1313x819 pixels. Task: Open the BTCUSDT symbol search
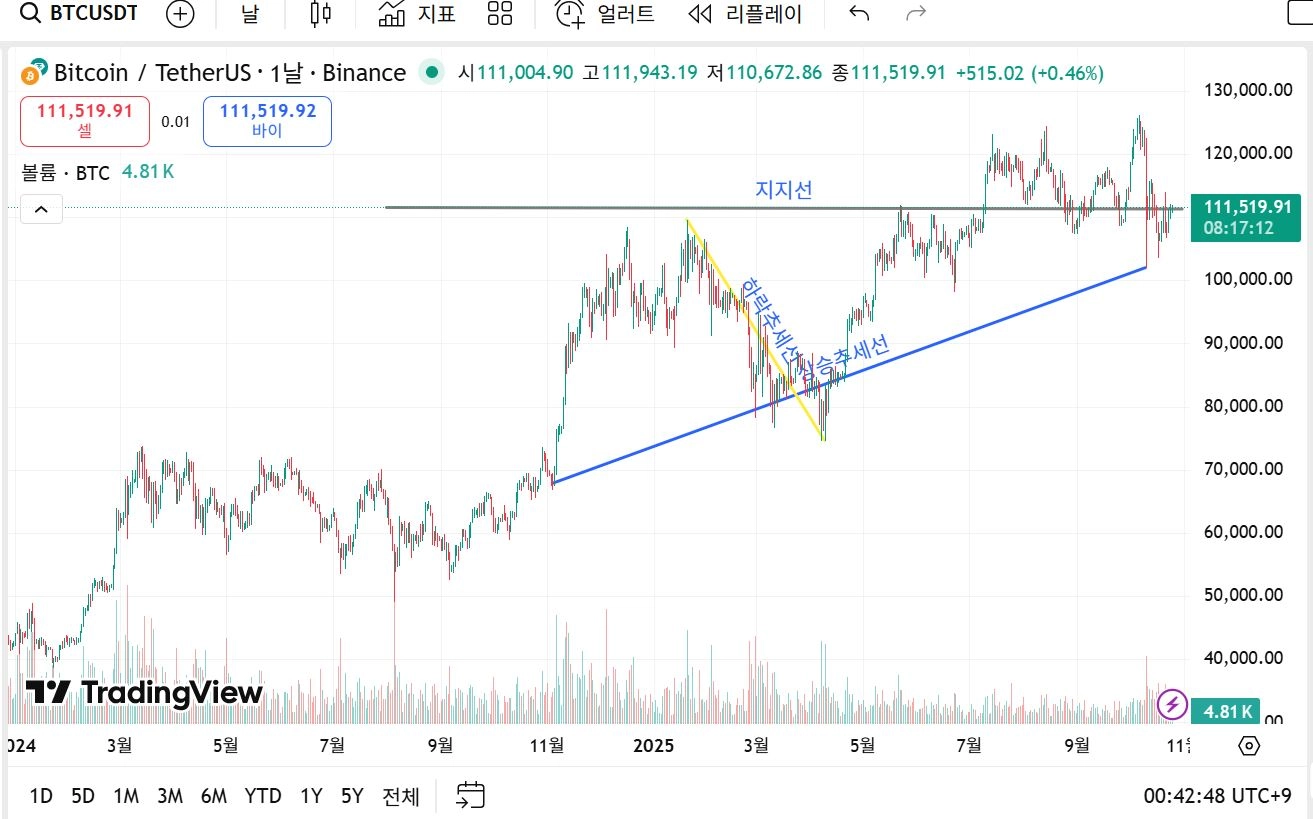coord(80,14)
